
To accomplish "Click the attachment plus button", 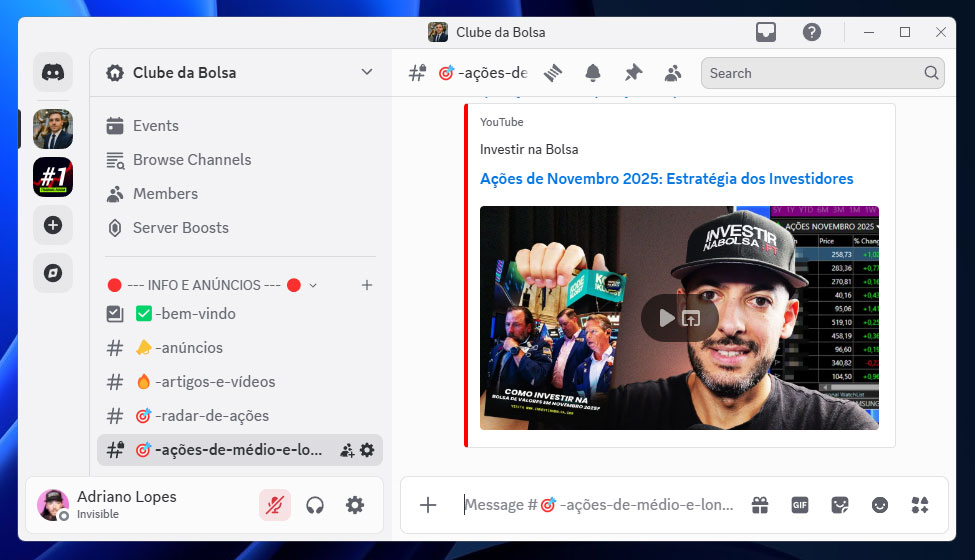I will point(428,505).
